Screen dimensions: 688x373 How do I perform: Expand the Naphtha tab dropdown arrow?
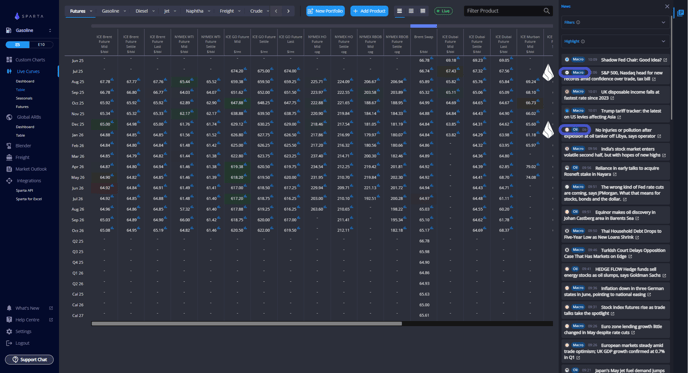point(209,11)
